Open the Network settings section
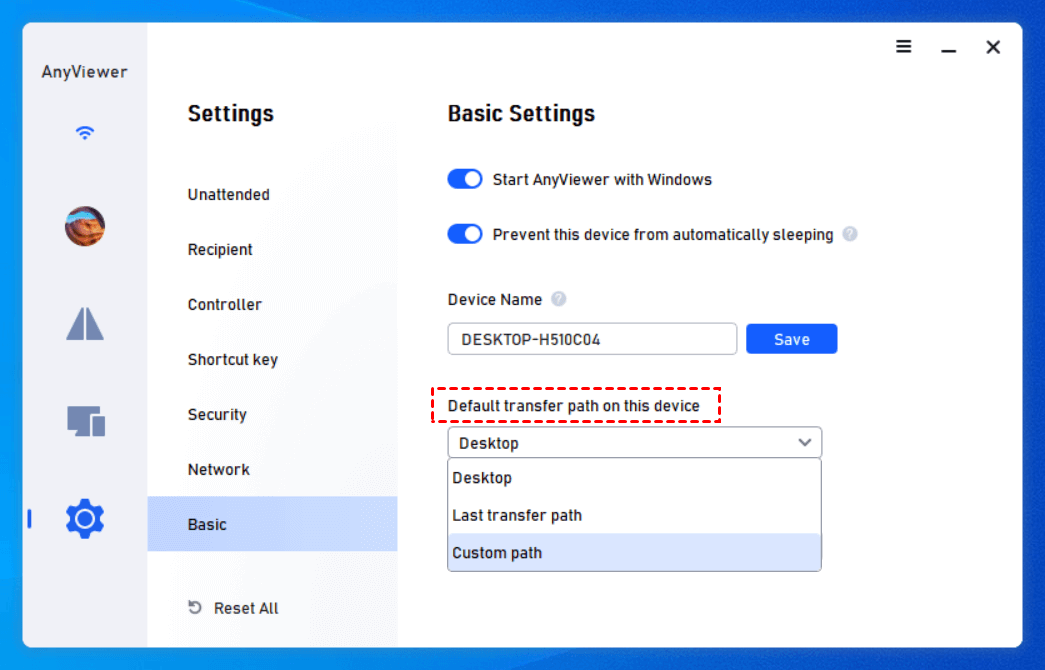This screenshot has width=1045, height=670. pyautogui.click(x=218, y=469)
